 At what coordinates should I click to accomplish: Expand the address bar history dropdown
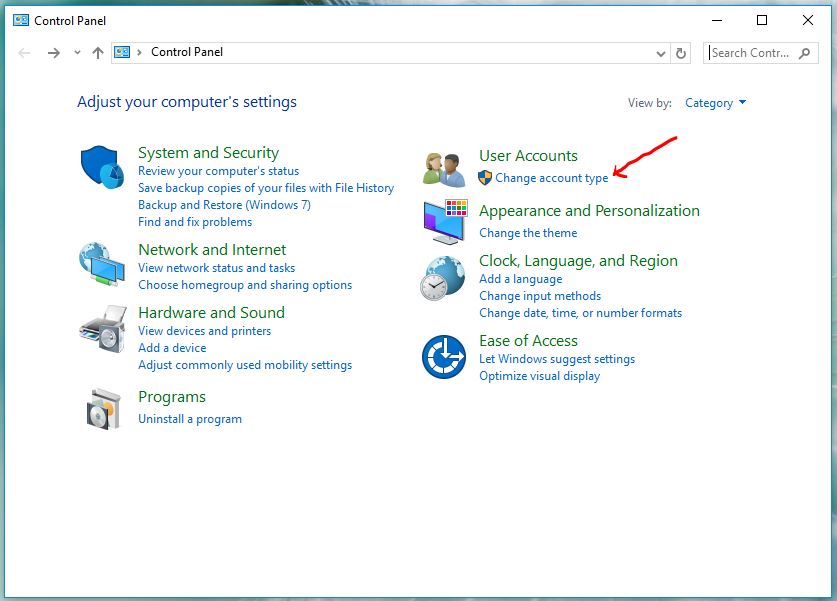661,53
